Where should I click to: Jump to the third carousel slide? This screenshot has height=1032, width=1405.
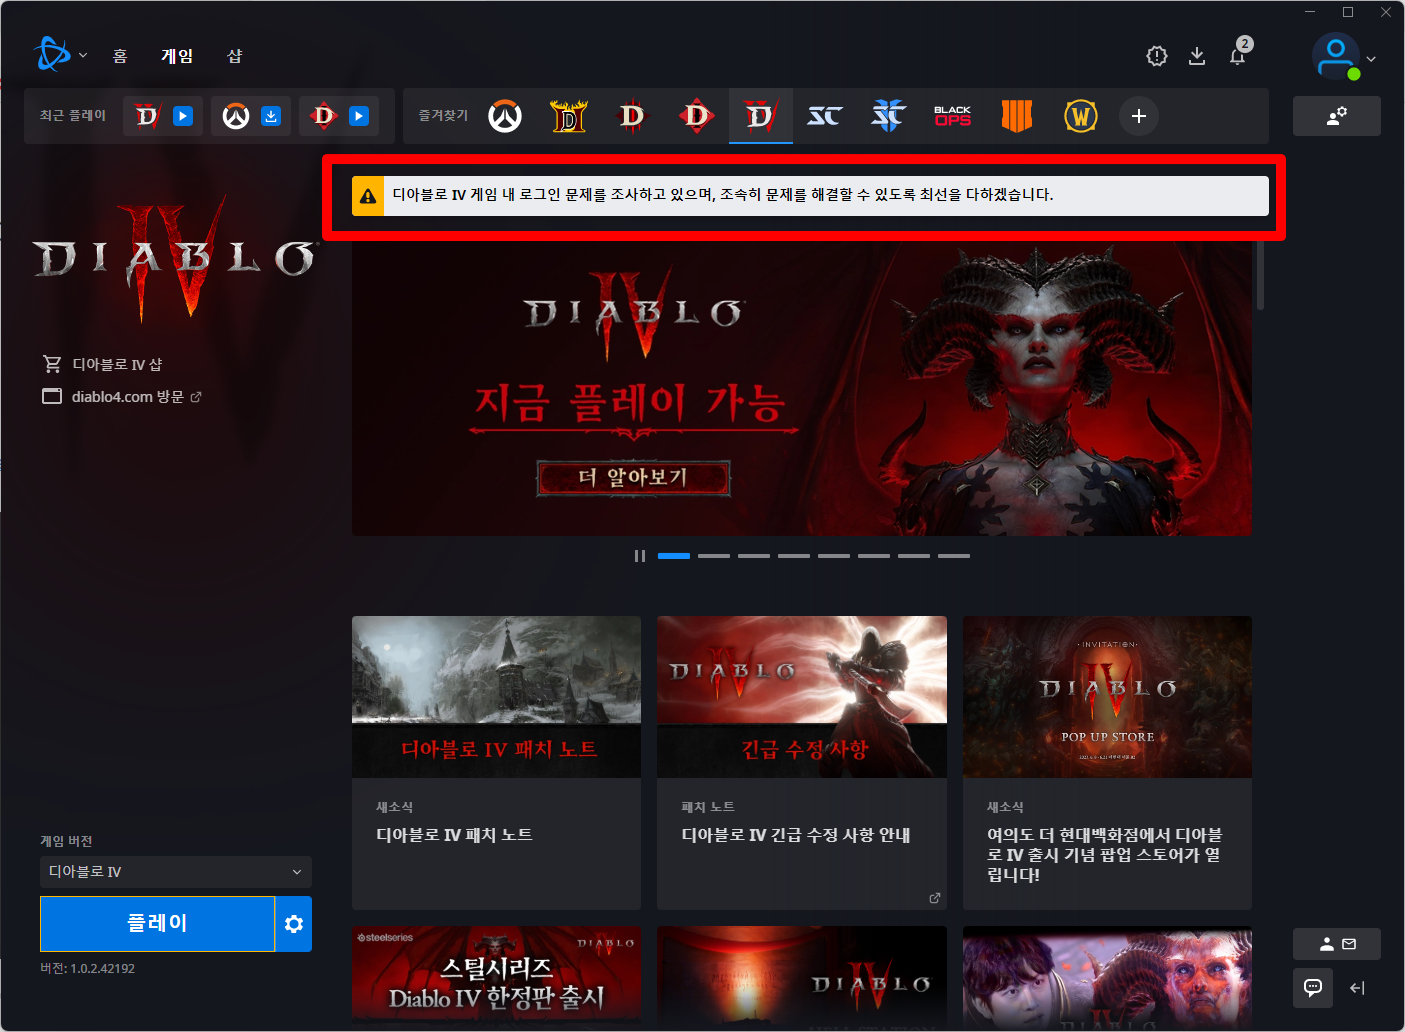coord(754,556)
